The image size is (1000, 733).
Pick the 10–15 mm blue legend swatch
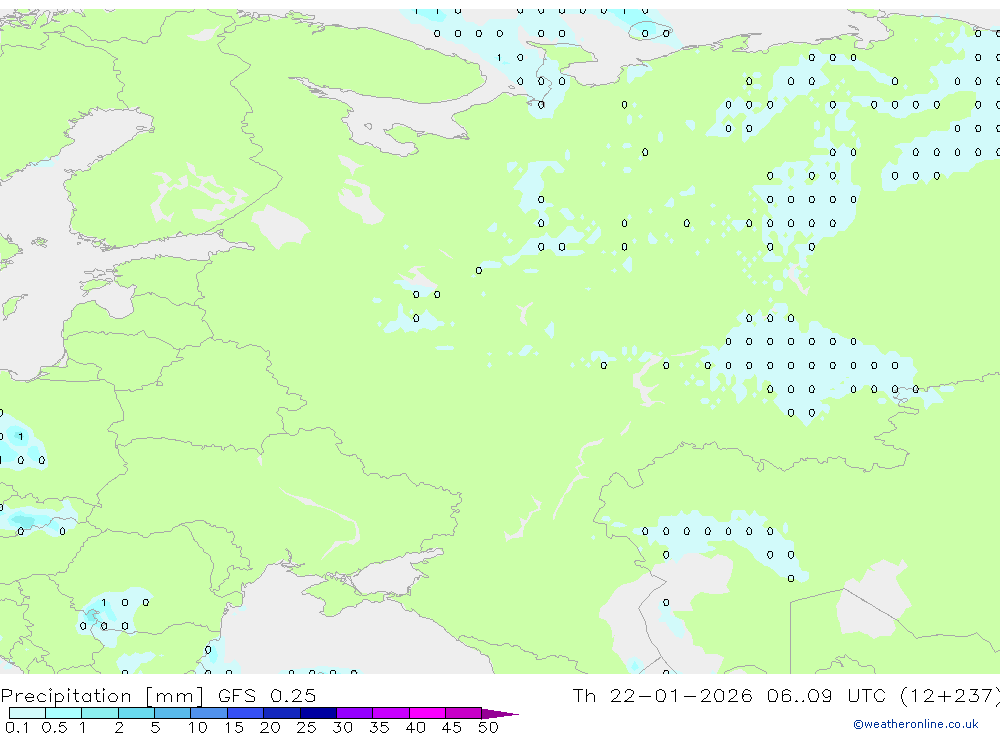tap(209, 713)
